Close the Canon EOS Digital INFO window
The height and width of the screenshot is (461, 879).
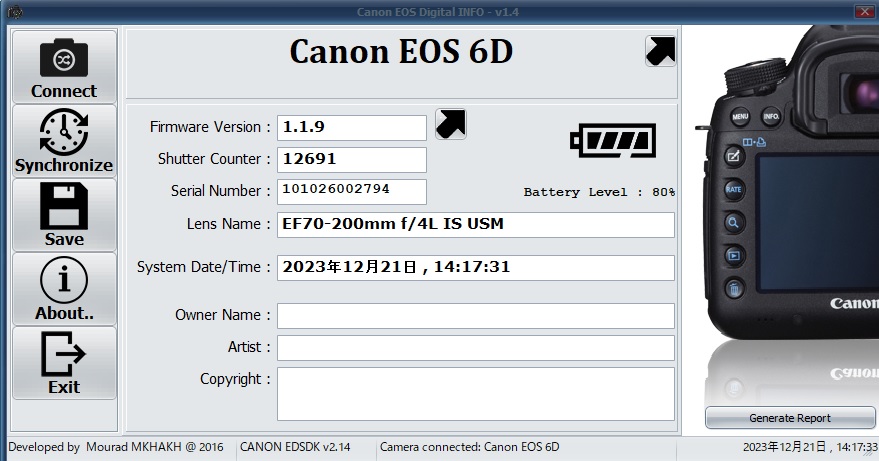[863, 11]
